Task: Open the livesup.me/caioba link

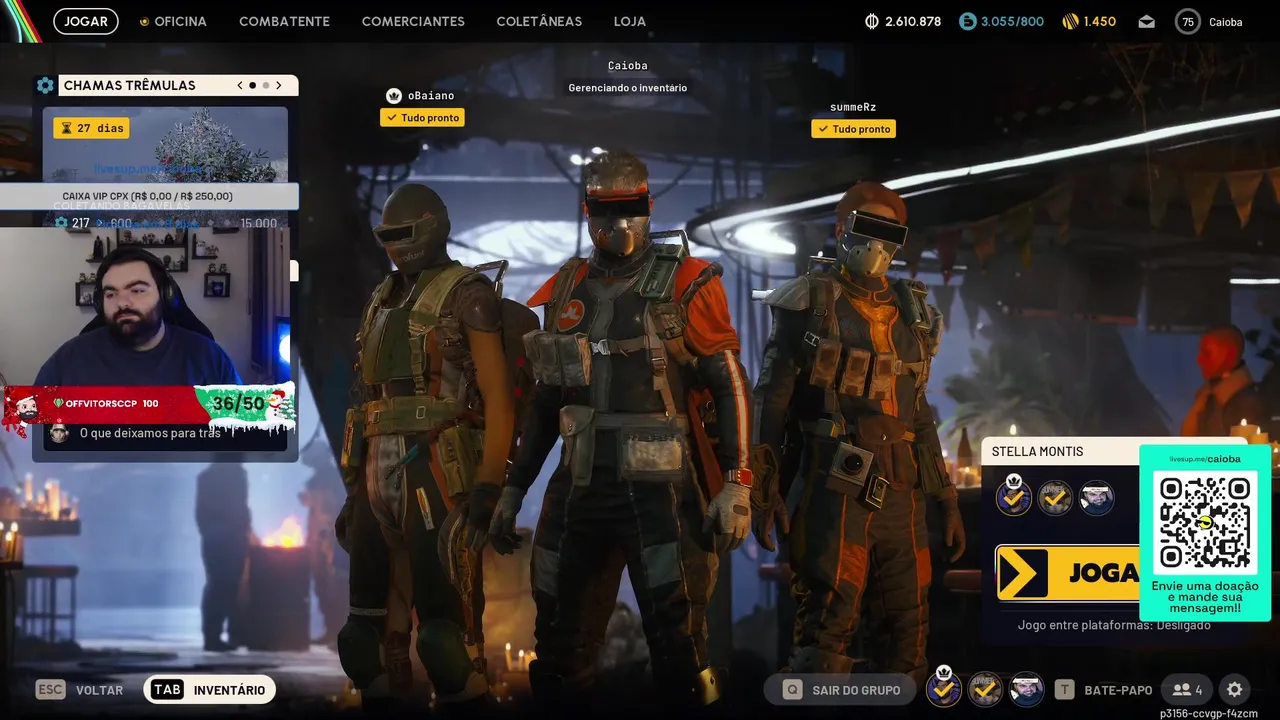Action: pos(1205,459)
